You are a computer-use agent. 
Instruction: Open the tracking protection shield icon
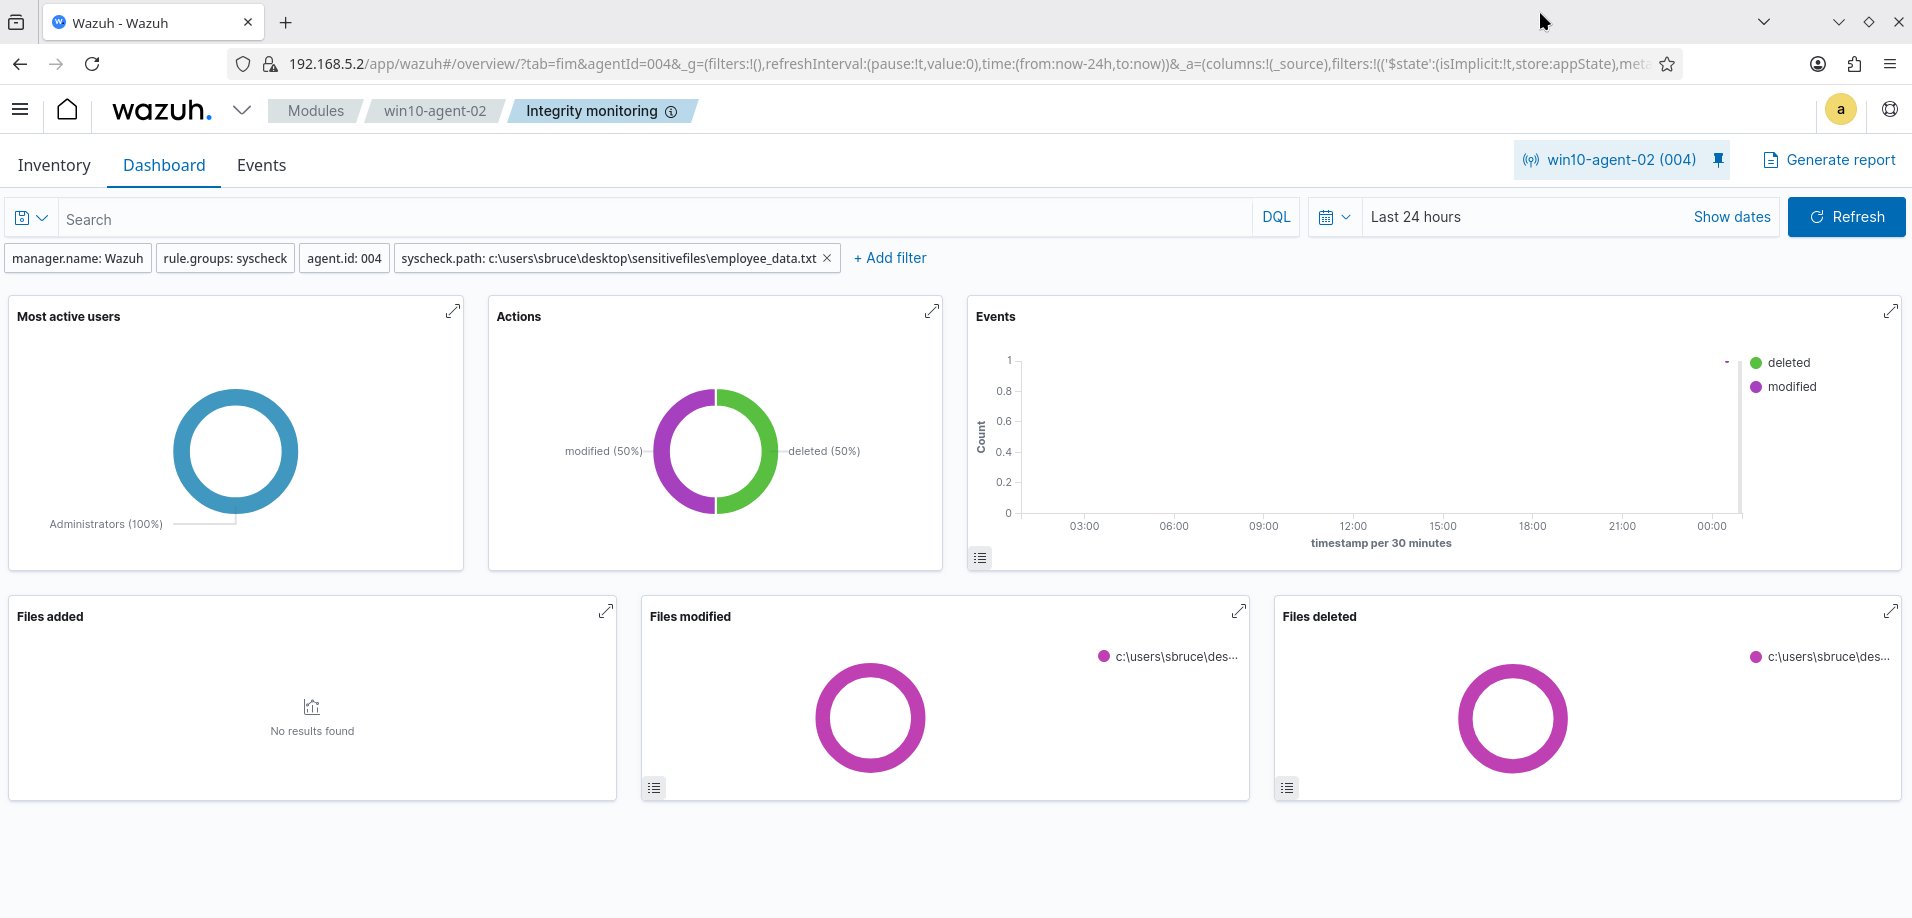tap(242, 64)
